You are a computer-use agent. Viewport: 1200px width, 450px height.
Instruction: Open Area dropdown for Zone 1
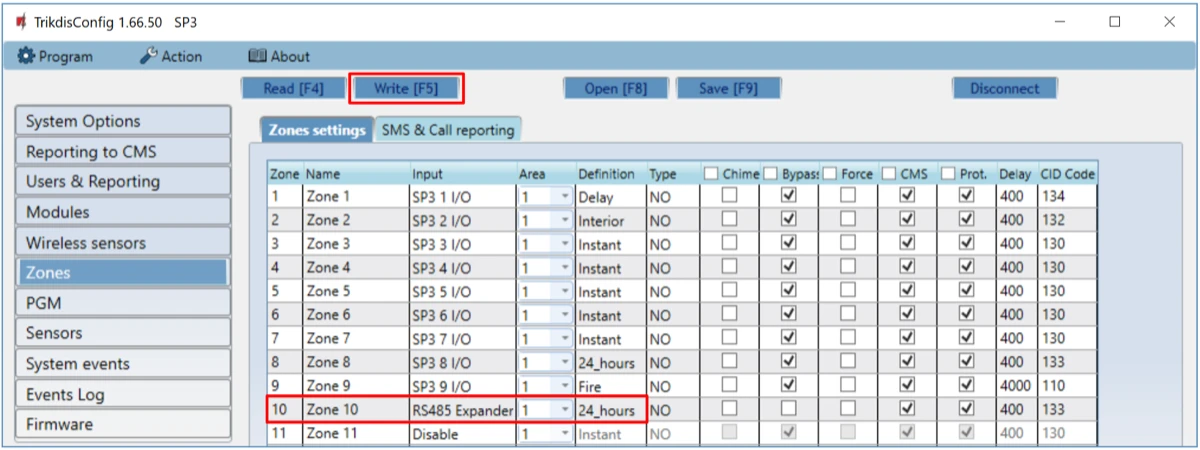(x=565, y=197)
